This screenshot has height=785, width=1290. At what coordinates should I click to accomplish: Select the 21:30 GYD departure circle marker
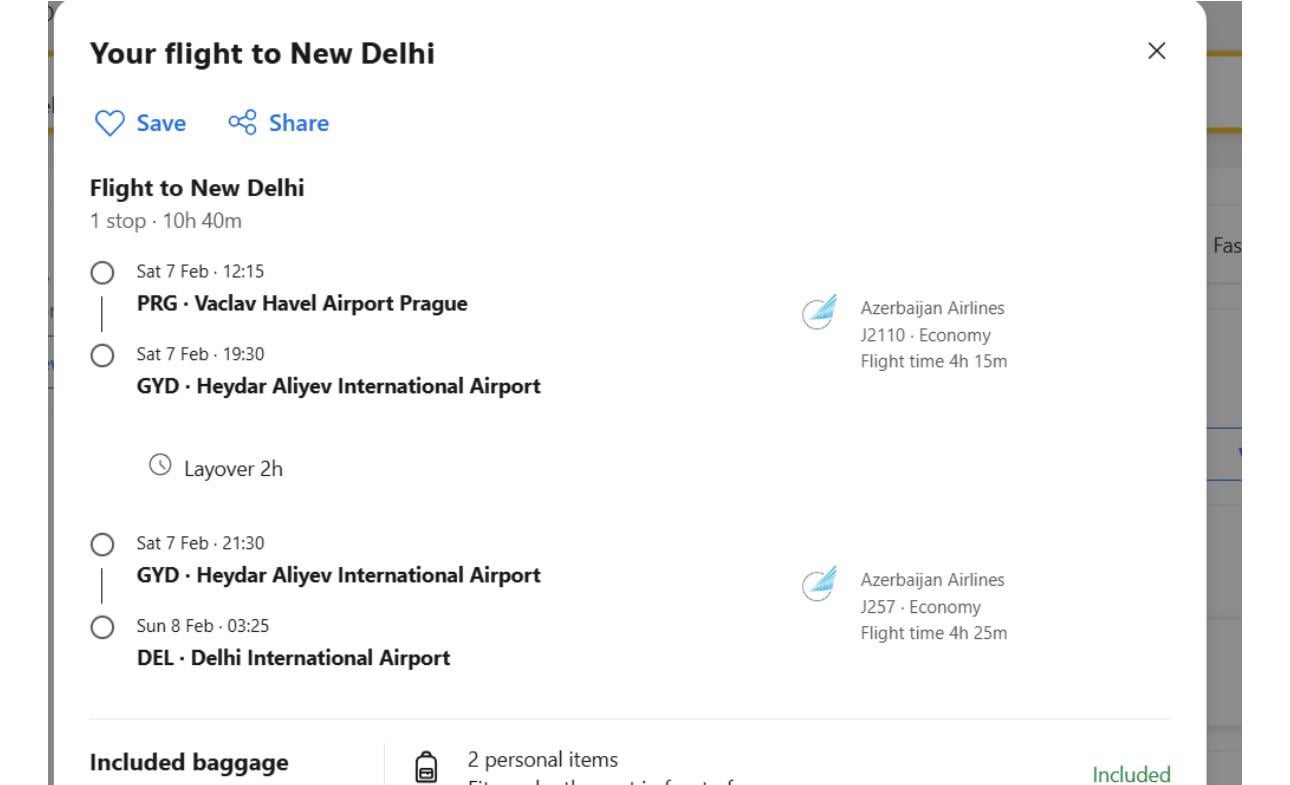[x=101, y=545]
